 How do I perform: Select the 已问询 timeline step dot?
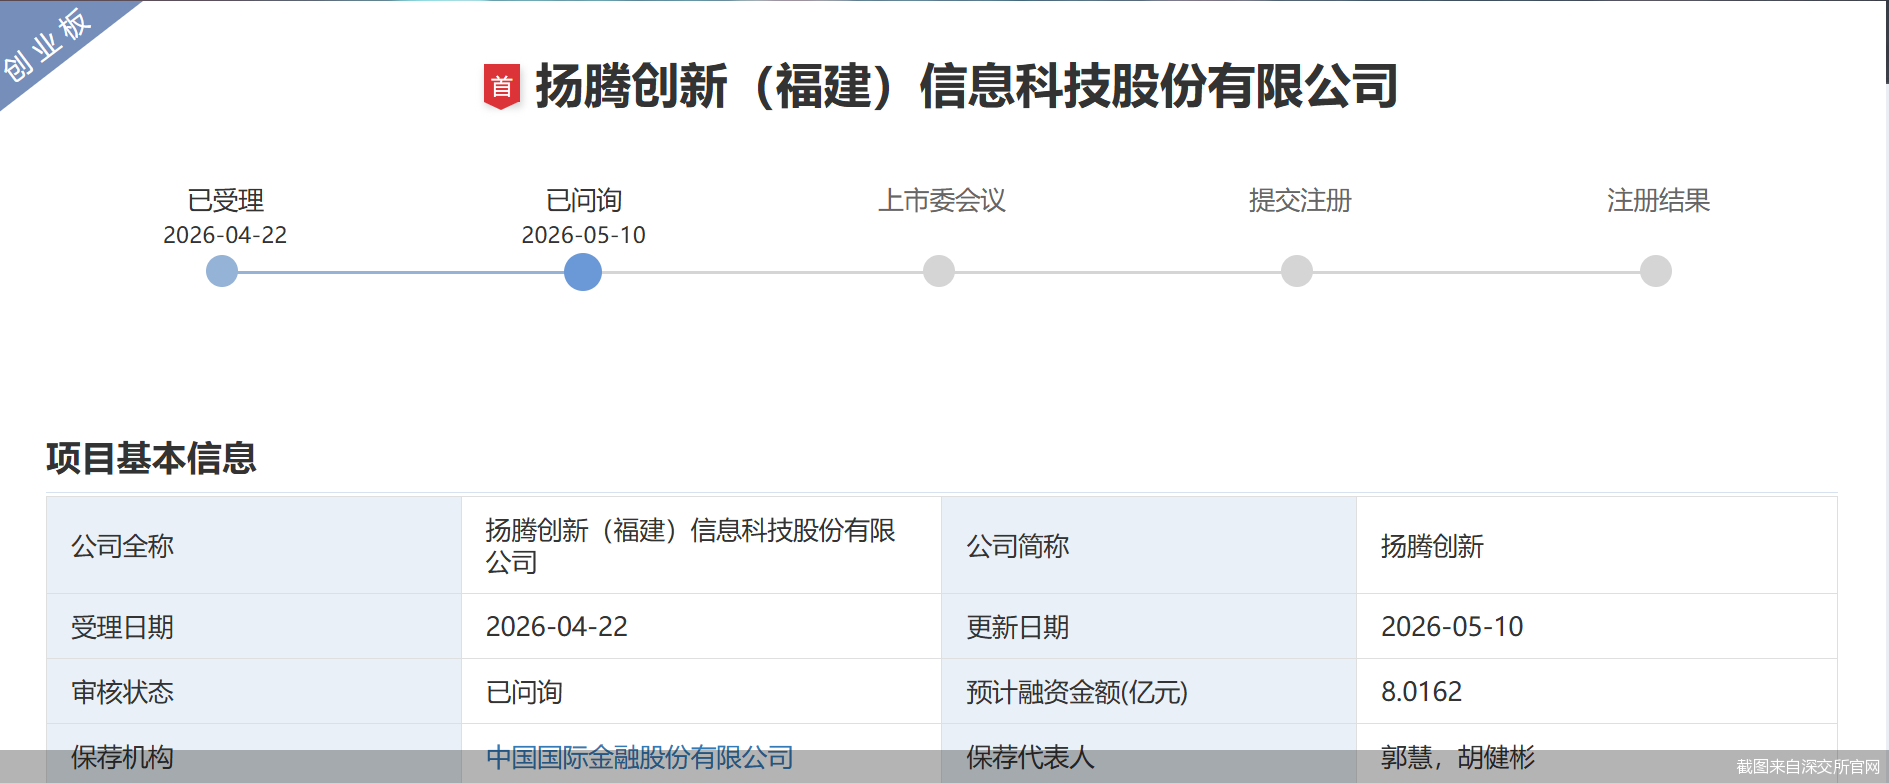[583, 272]
